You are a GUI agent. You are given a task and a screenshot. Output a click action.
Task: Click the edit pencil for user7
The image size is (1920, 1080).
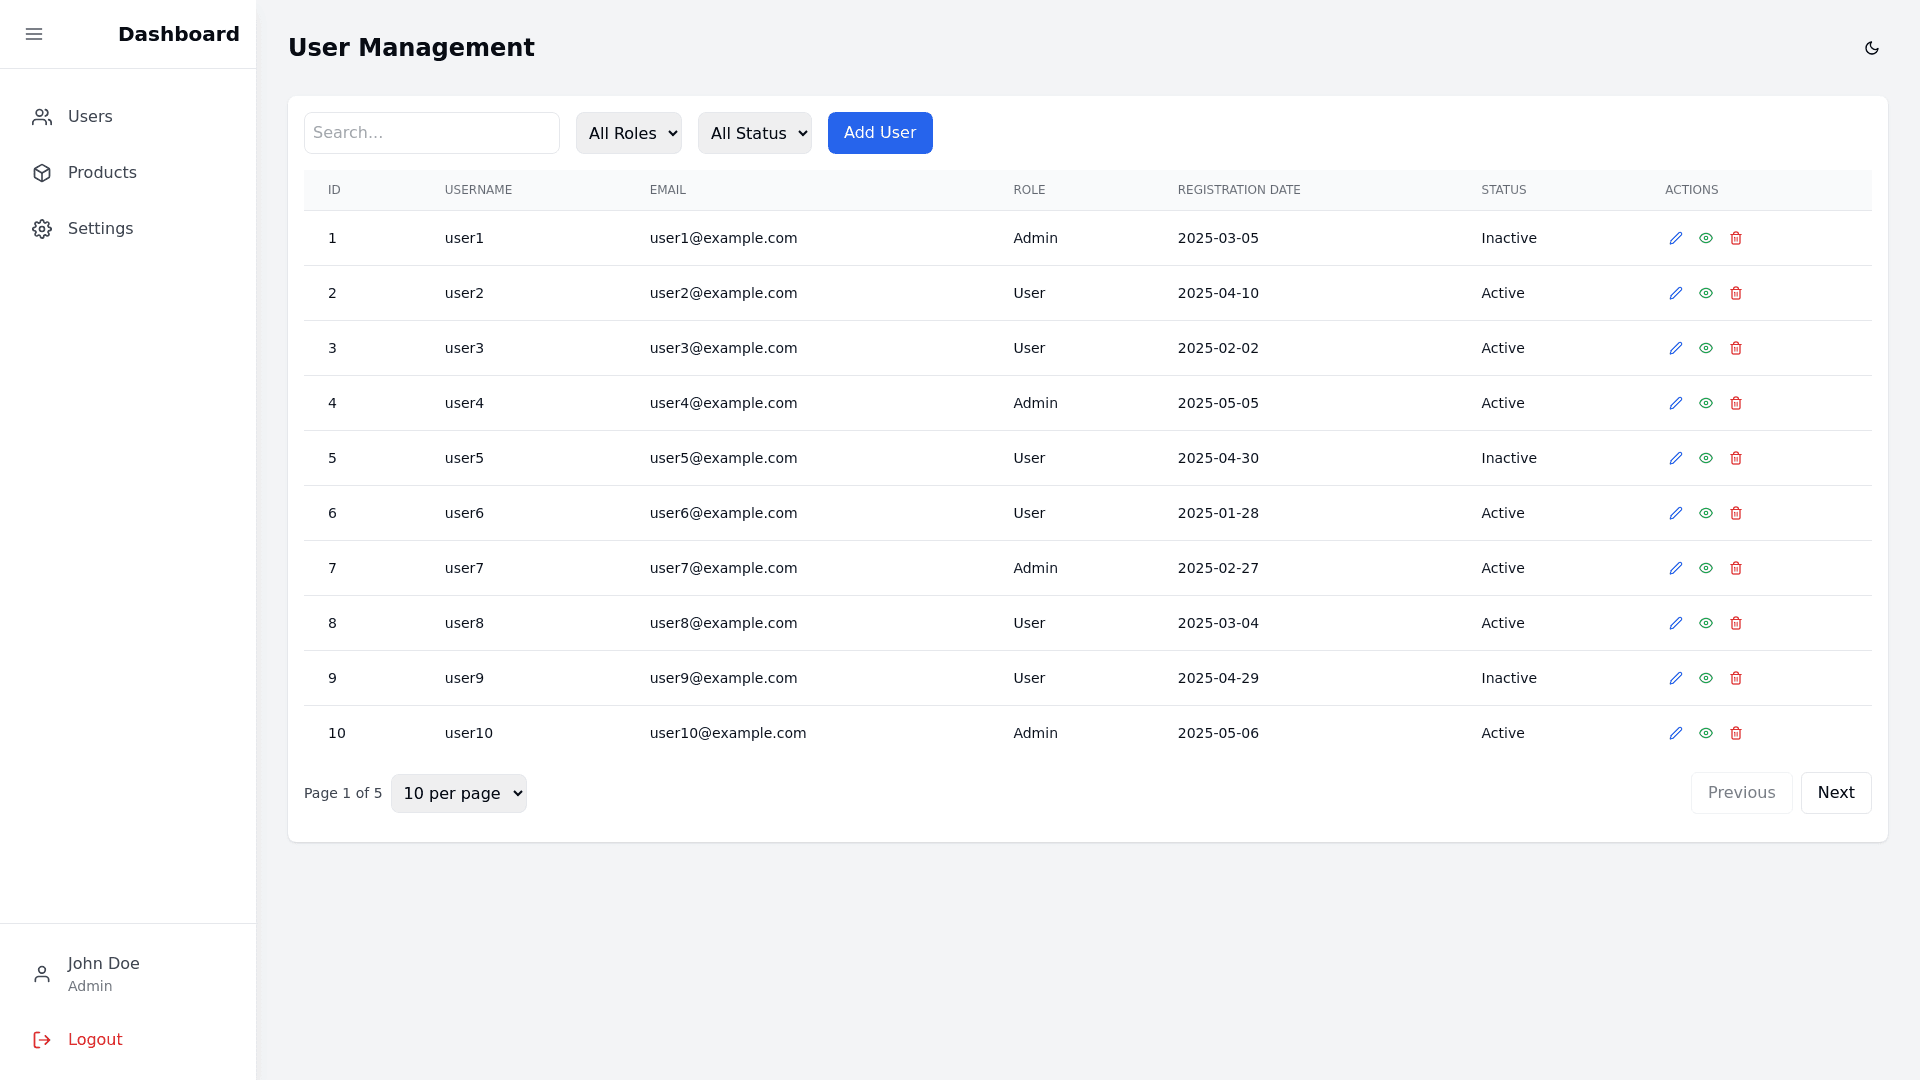pyautogui.click(x=1676, y=568)
